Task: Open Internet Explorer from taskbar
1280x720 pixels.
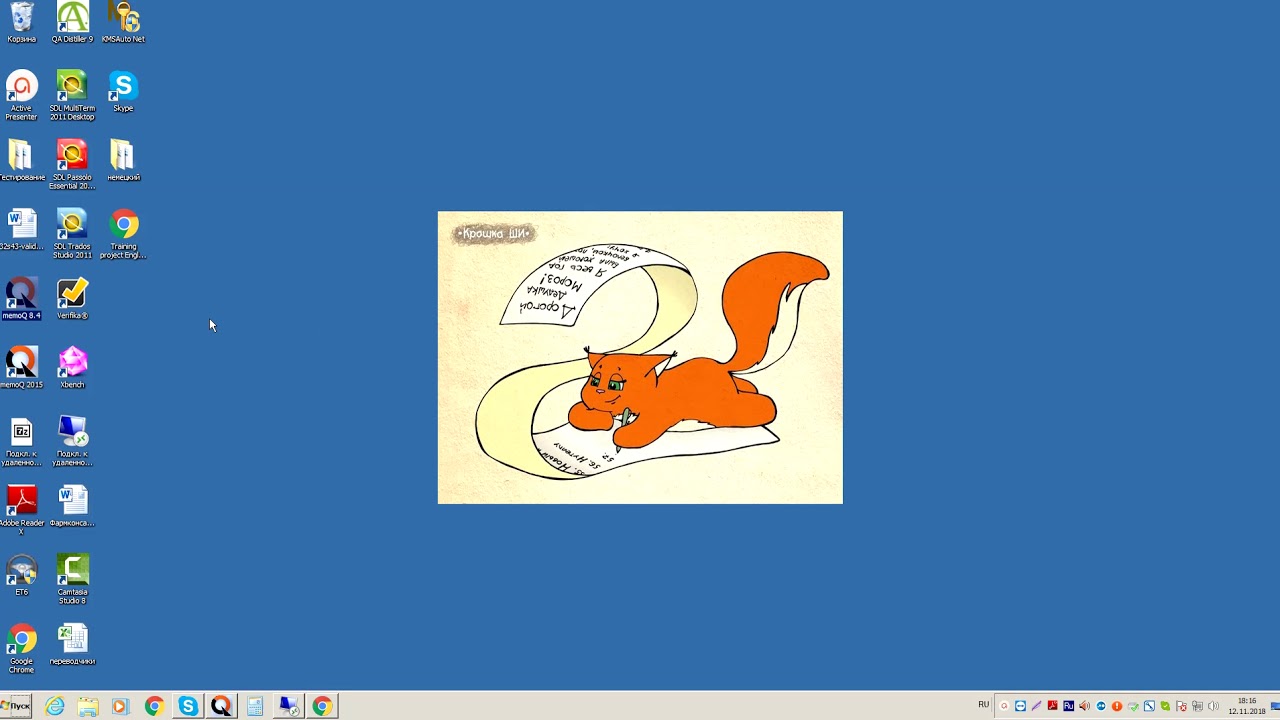Action: (x=54, y=706)
